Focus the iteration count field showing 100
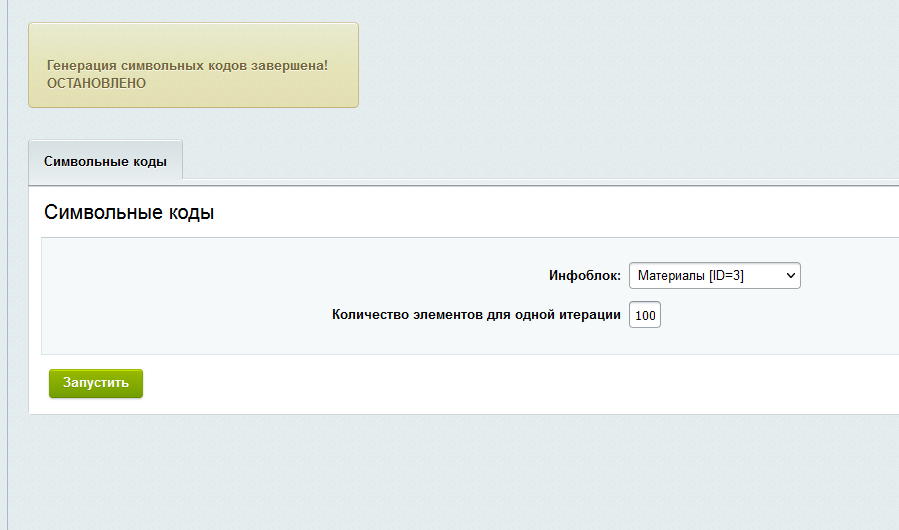The height and width of the screenshot is (530, 899). click(645, 316)
